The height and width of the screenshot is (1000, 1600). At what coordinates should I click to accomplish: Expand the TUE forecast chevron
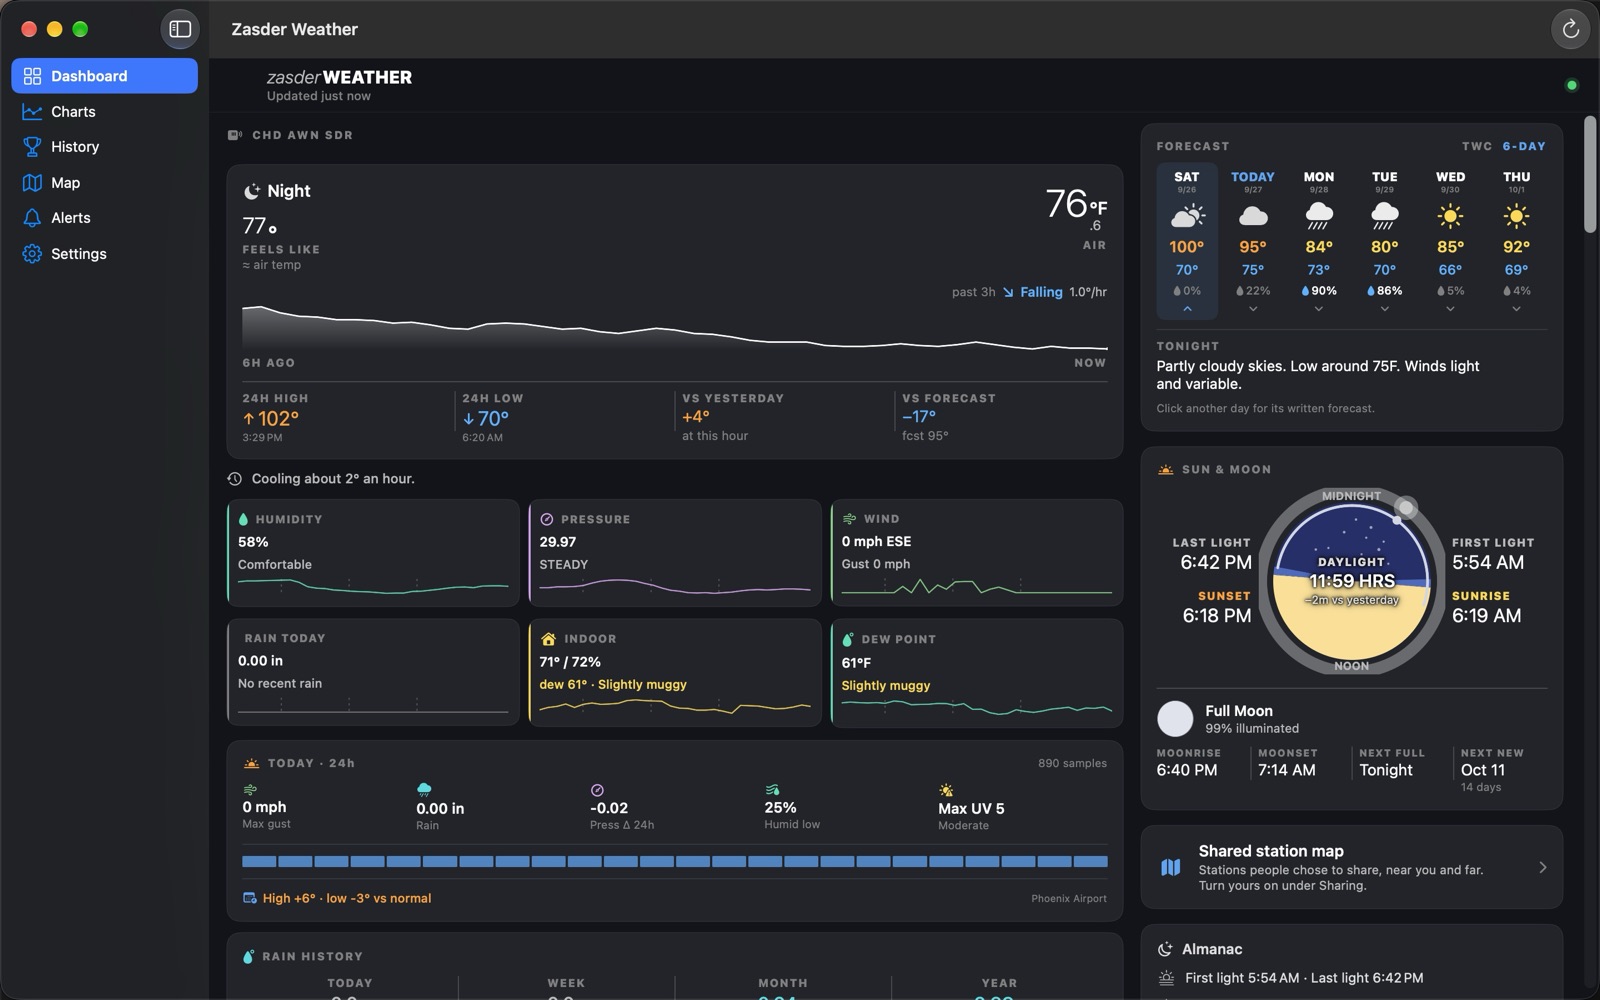[x=1385, y=309]
